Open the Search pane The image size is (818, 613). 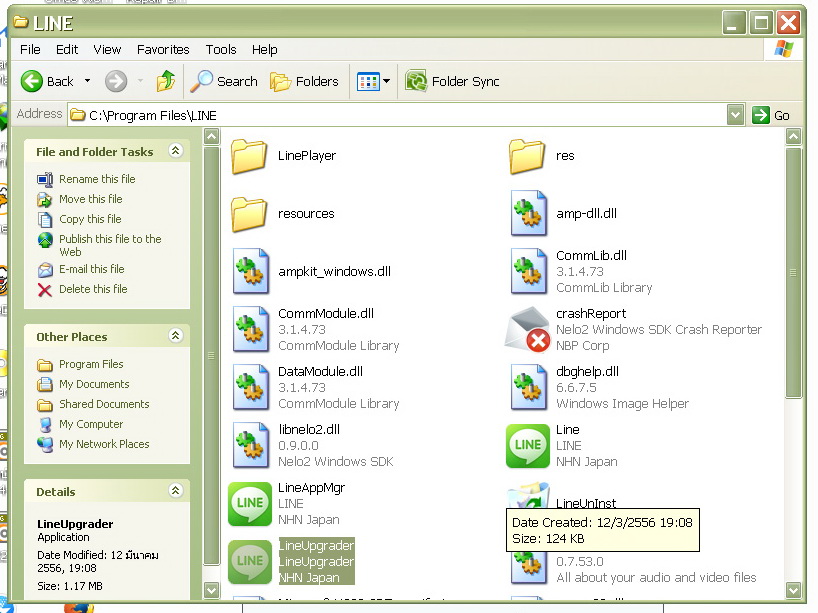point(223,81)
